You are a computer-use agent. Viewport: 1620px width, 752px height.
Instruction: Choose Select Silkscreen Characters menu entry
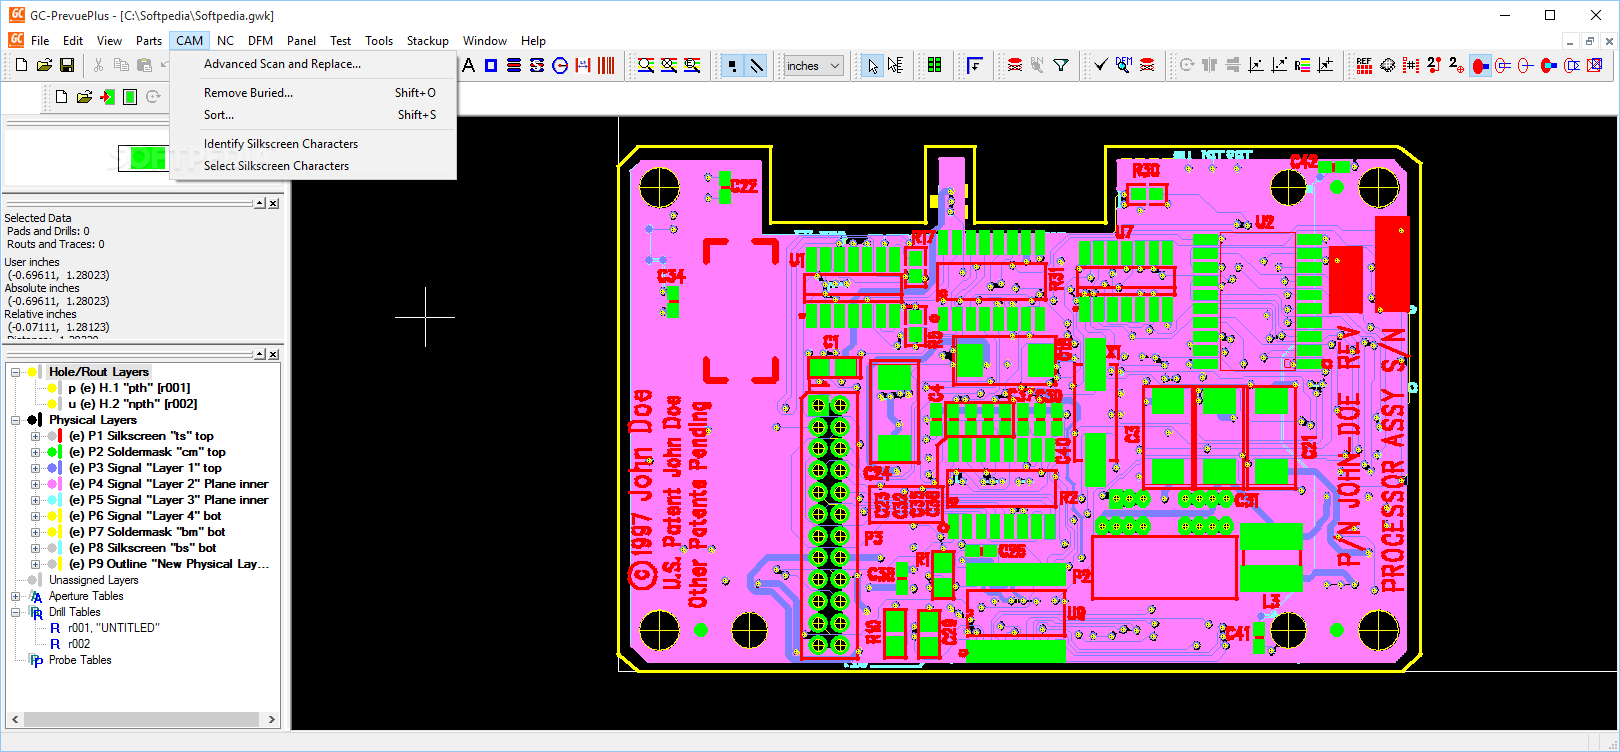pos(314,166)
